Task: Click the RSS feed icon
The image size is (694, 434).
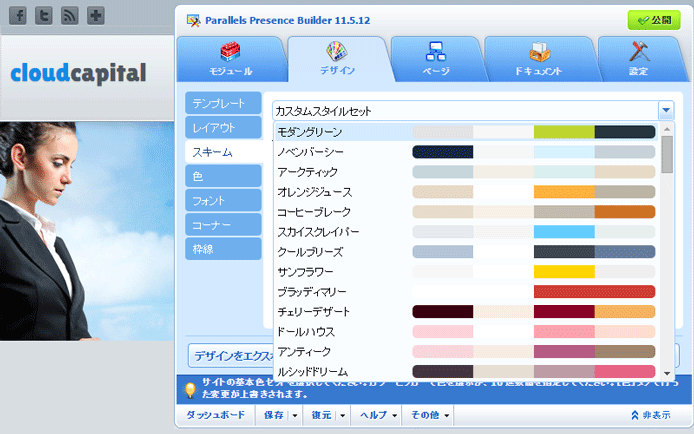Action: [x=70, y=16]
